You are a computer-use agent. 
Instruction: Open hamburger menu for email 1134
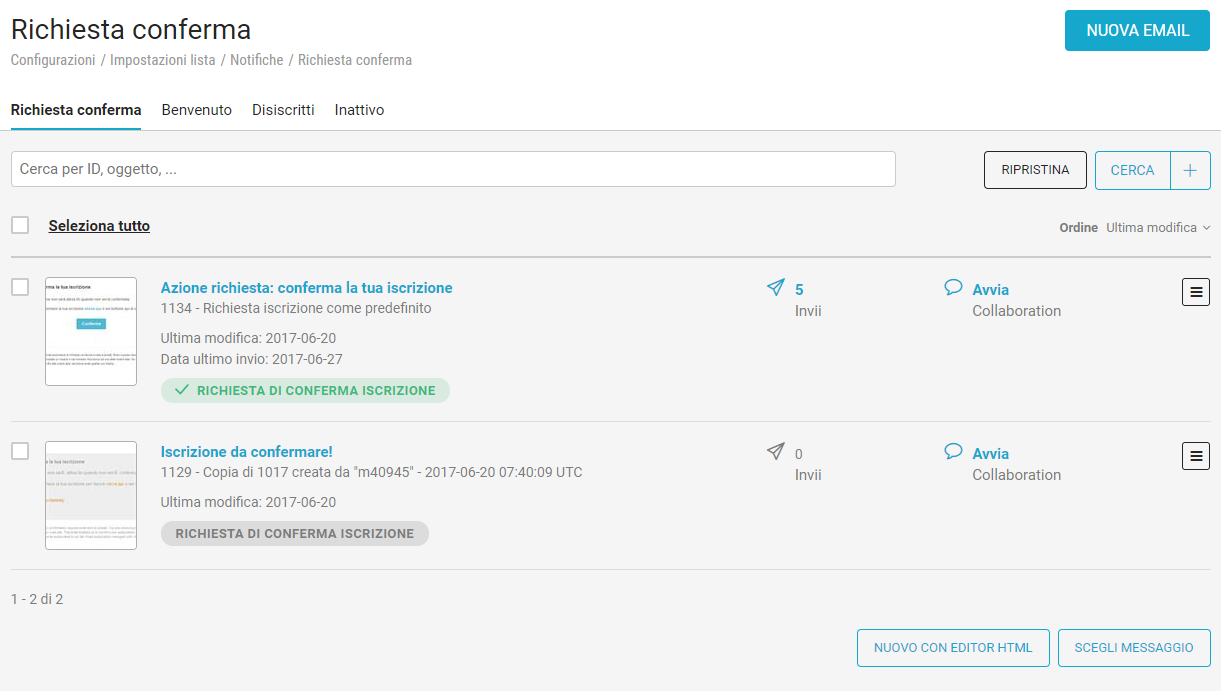point(1195,292)
